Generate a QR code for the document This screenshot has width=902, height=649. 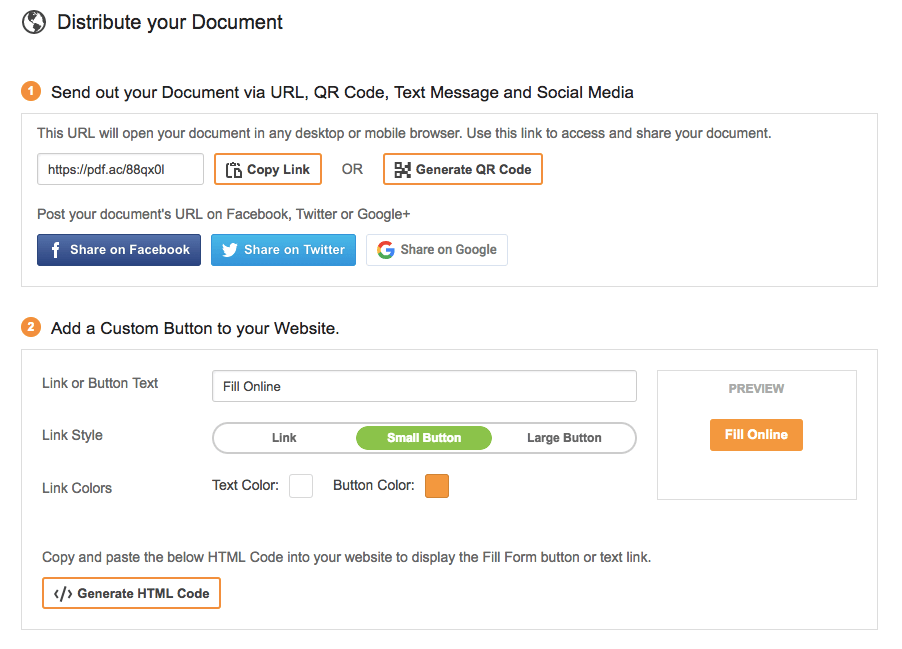[463, 169]
